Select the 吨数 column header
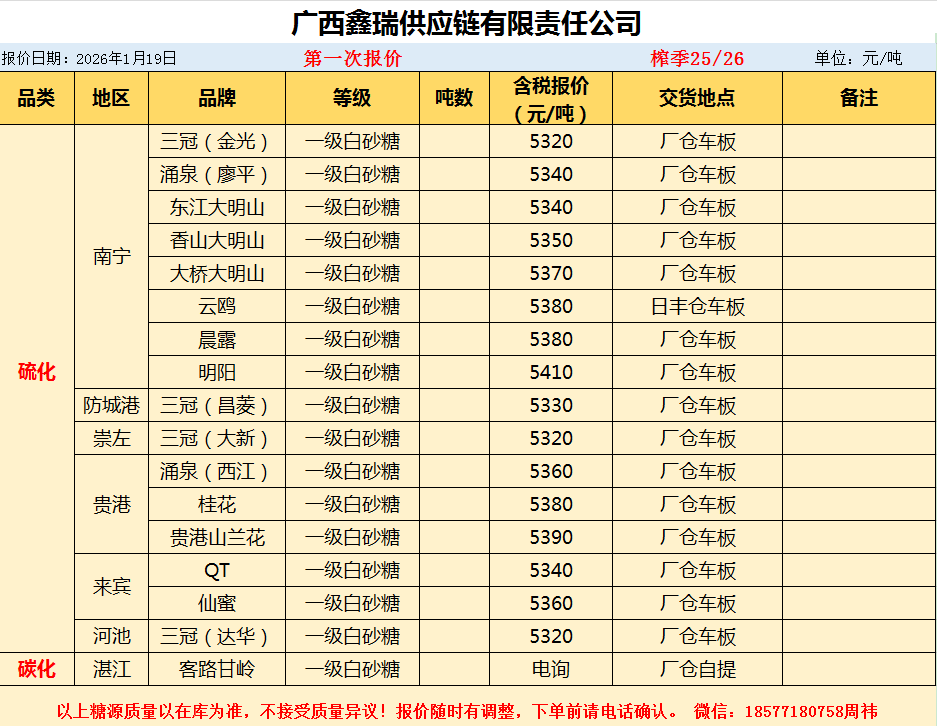 click(454, 98)
